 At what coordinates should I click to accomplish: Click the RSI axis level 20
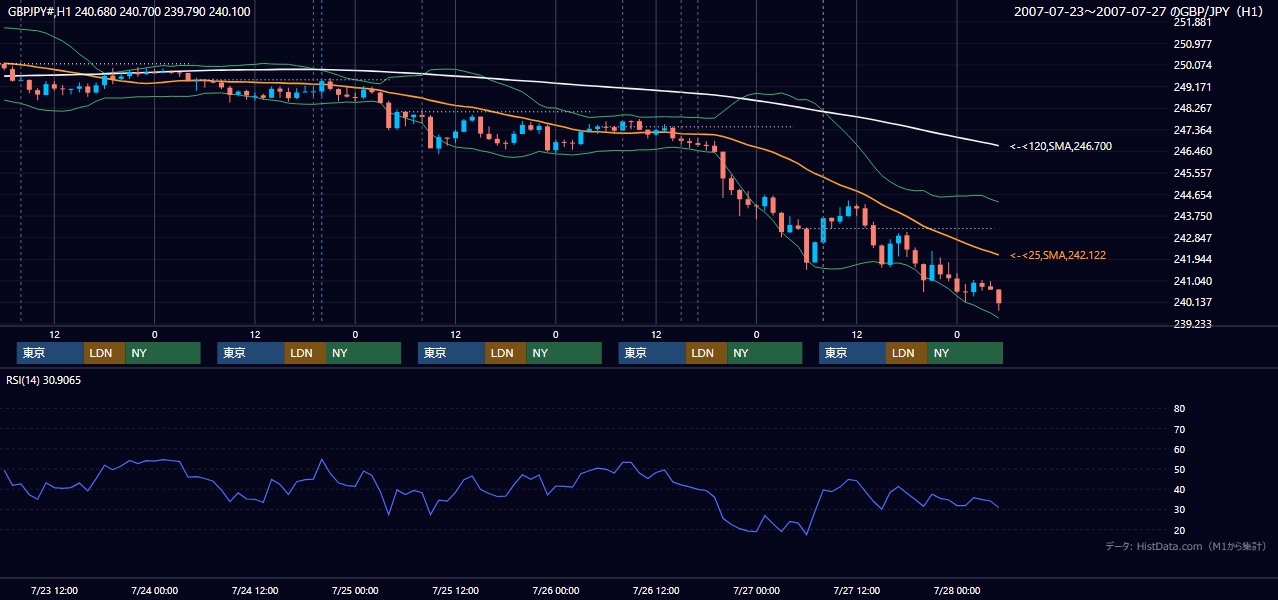pos(1179,530)
